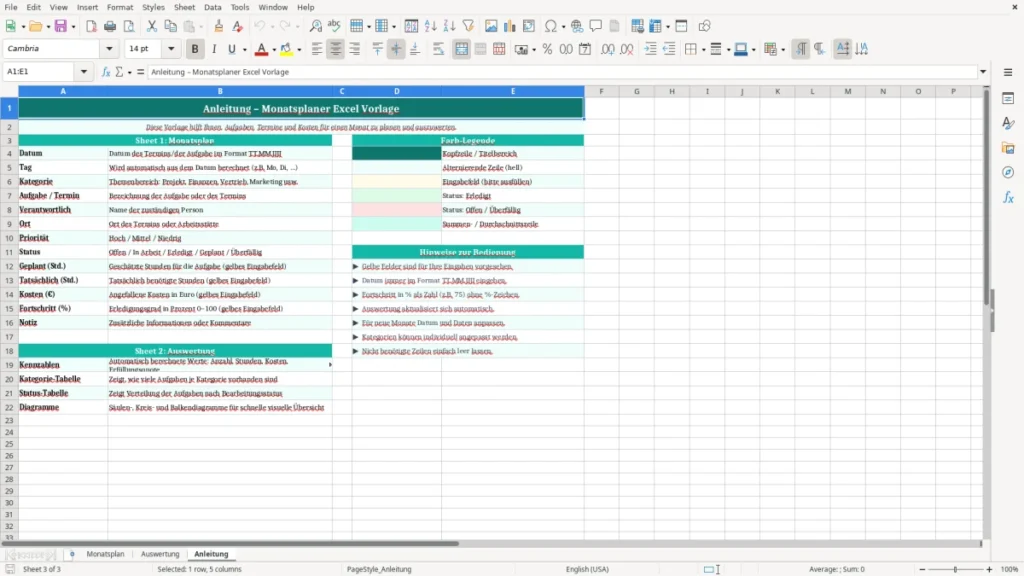Image resolution: width=1024 pixels, height=576 pixels.
Task: Switch to the Monatsplan sheet tab
Action: pos(105,554)
